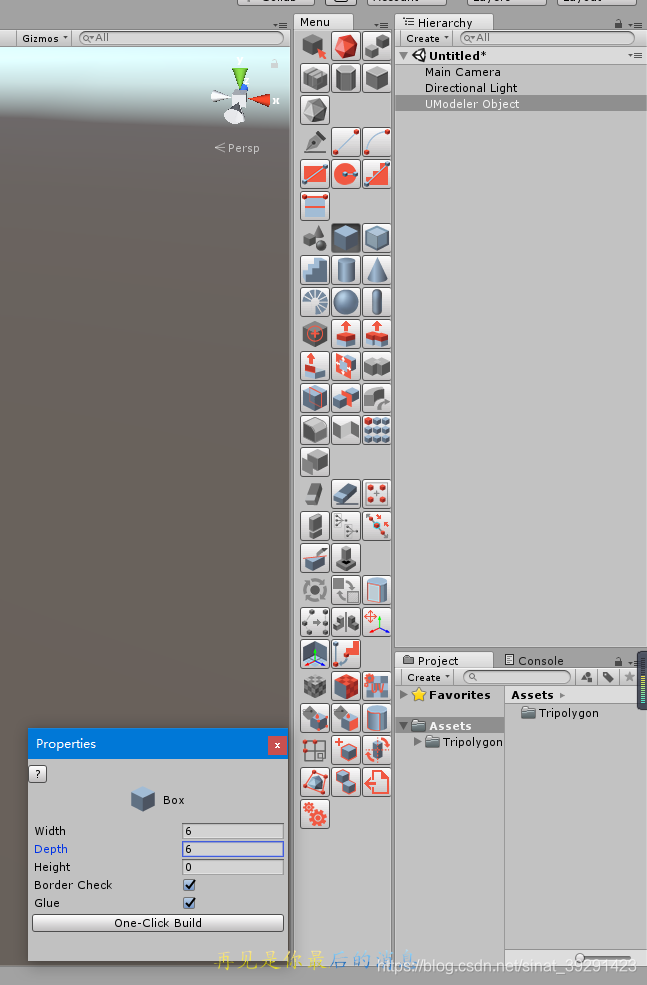647x985 pixels.
Task: Select the two small cubes object tool
Action: pyautogui.click(x=377, y=46)
